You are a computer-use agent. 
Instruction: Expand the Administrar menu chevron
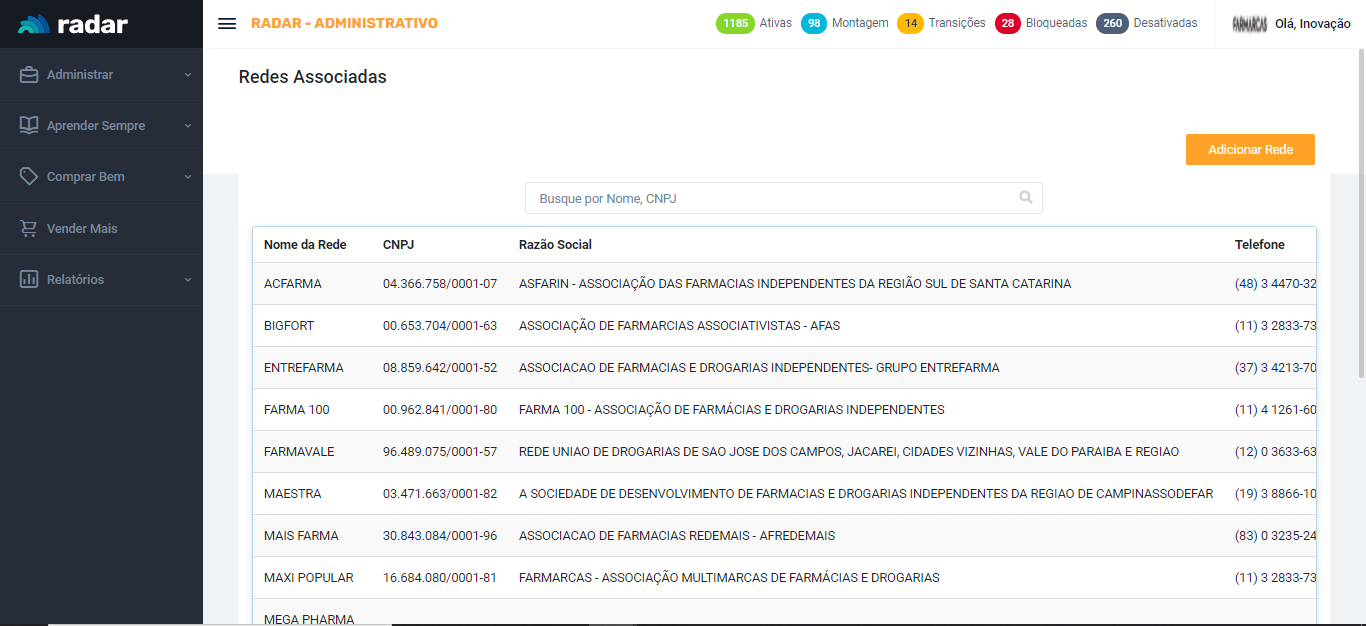[188, 75]
